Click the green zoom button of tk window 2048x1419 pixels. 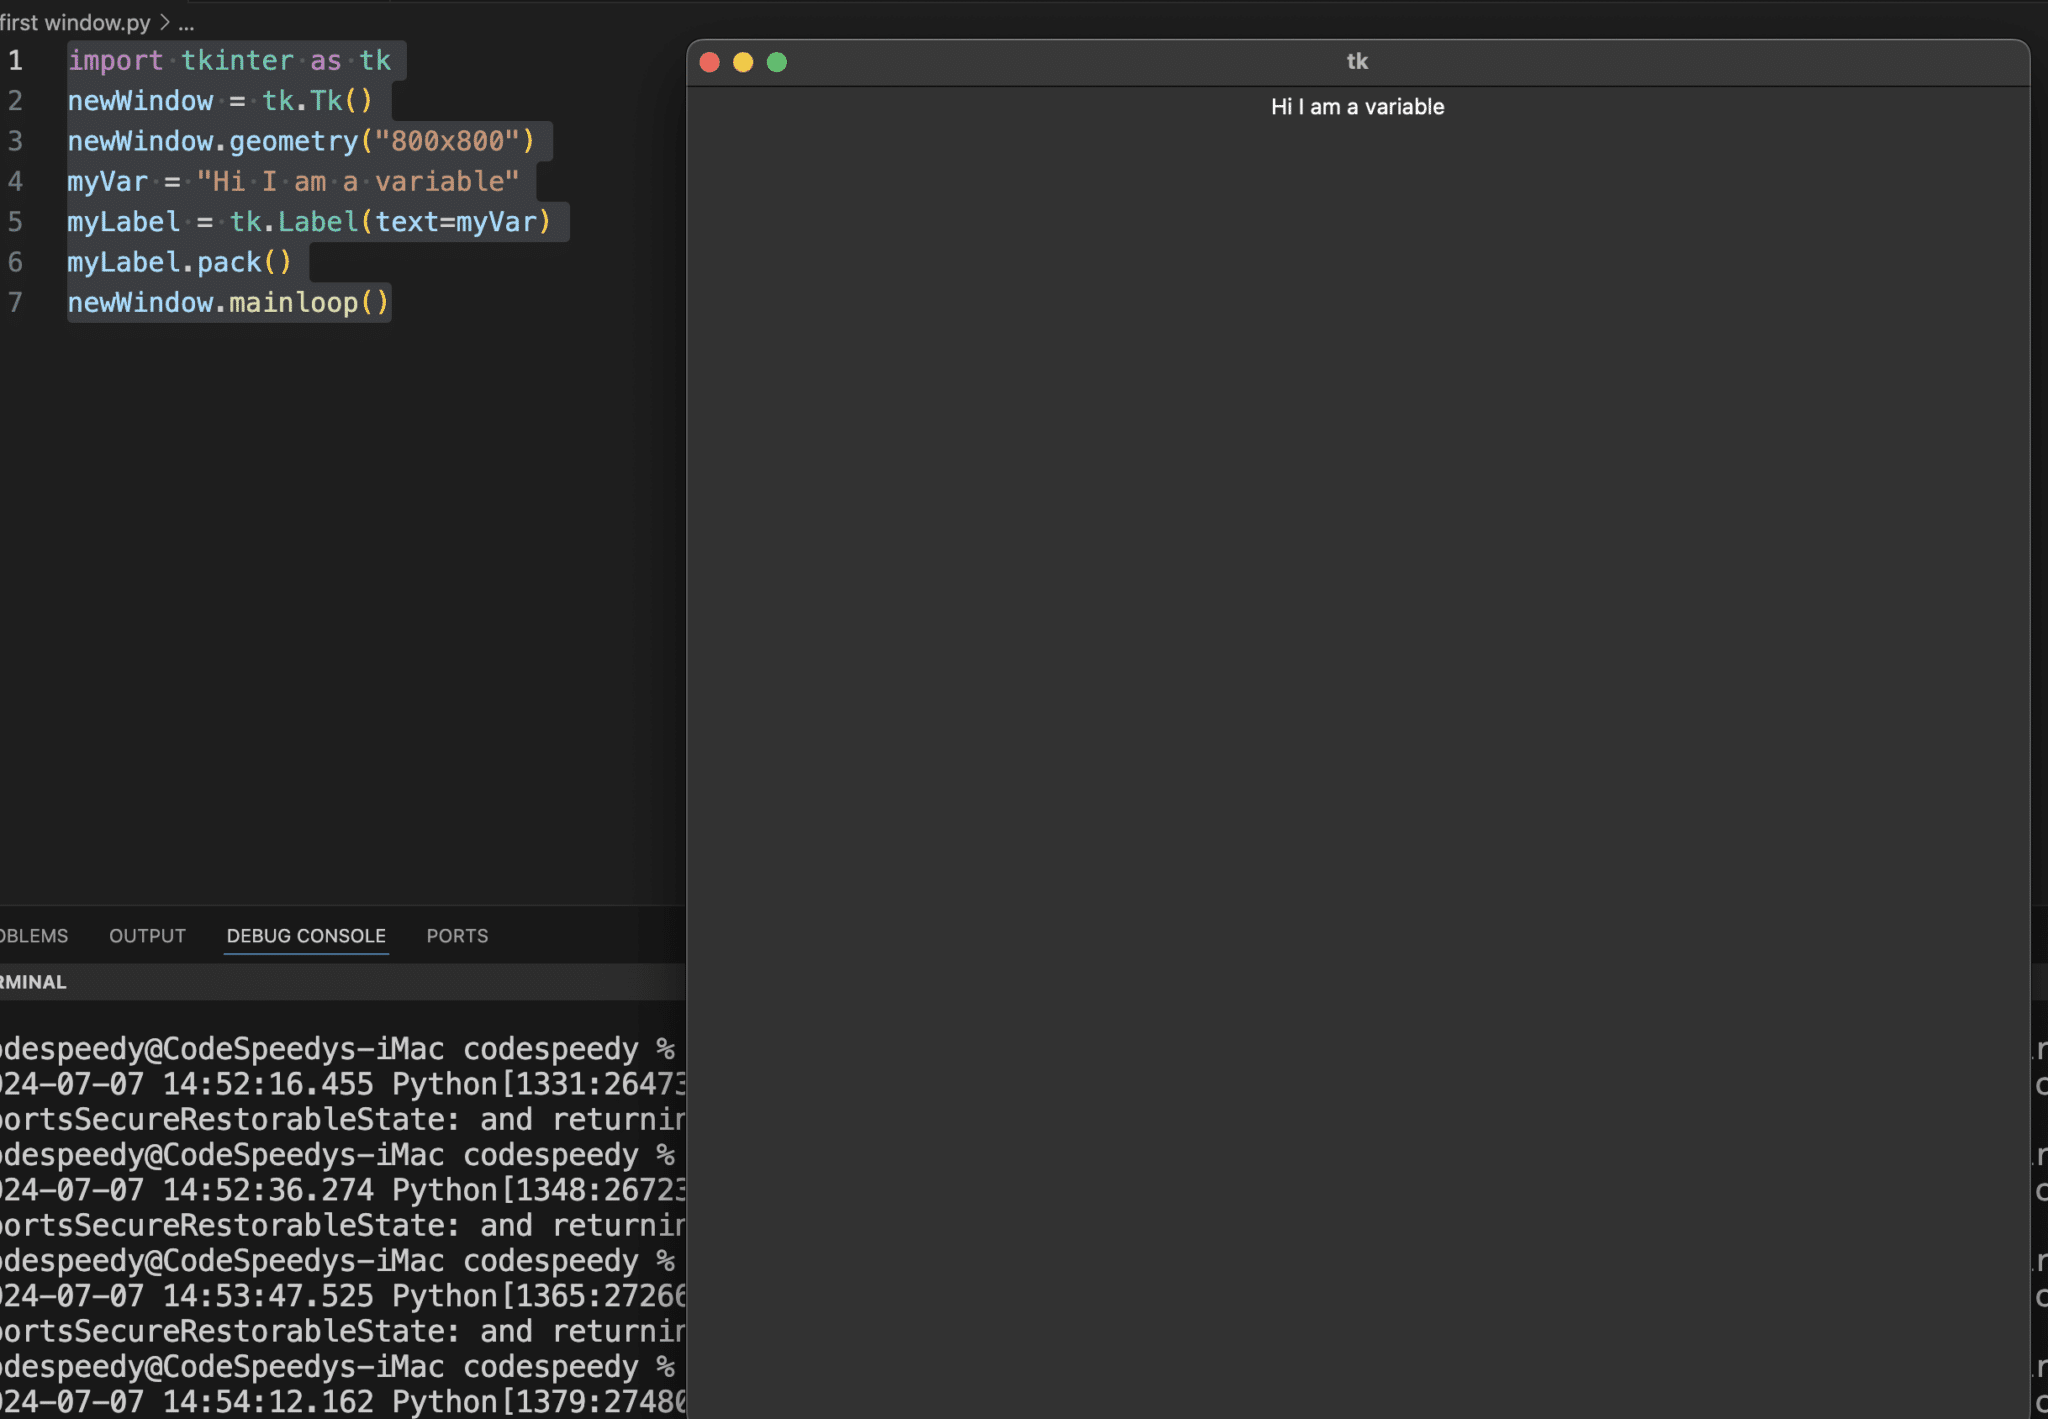(x=776, y=62)
